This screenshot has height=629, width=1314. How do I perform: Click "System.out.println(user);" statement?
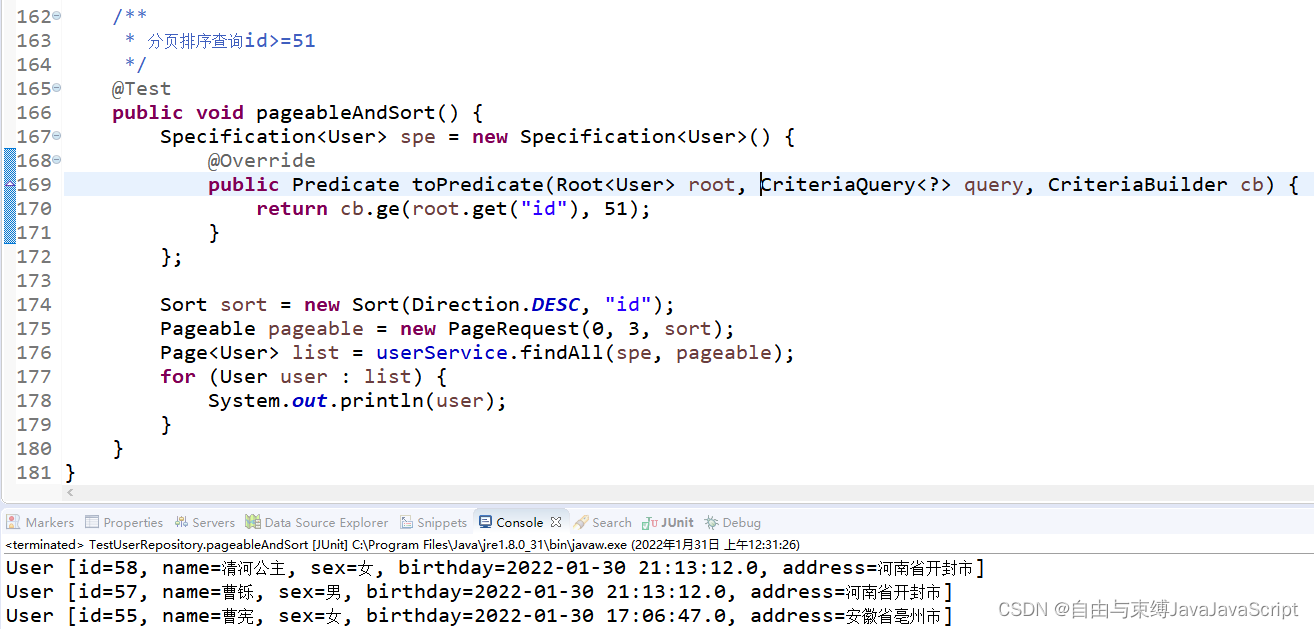point(357,401)
